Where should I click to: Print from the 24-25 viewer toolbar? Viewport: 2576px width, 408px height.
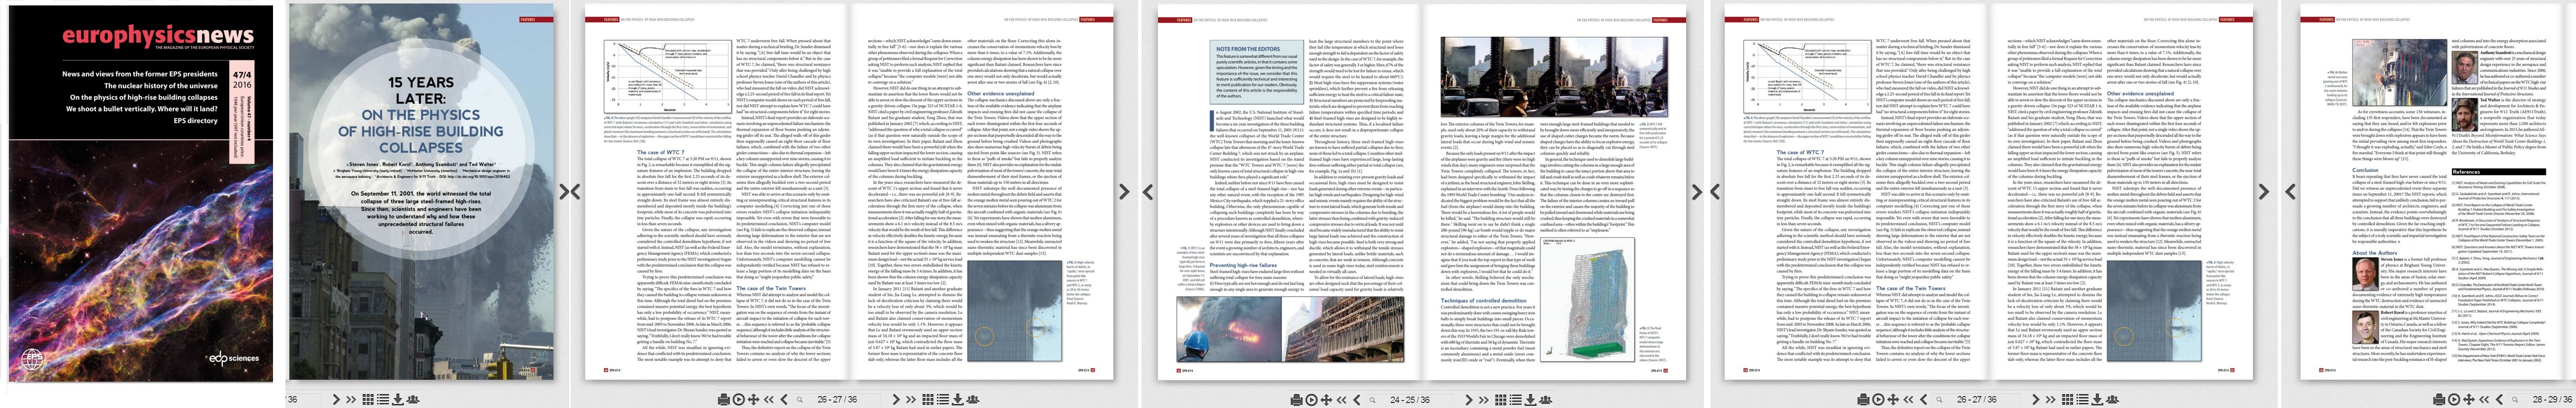(1297, 400)
